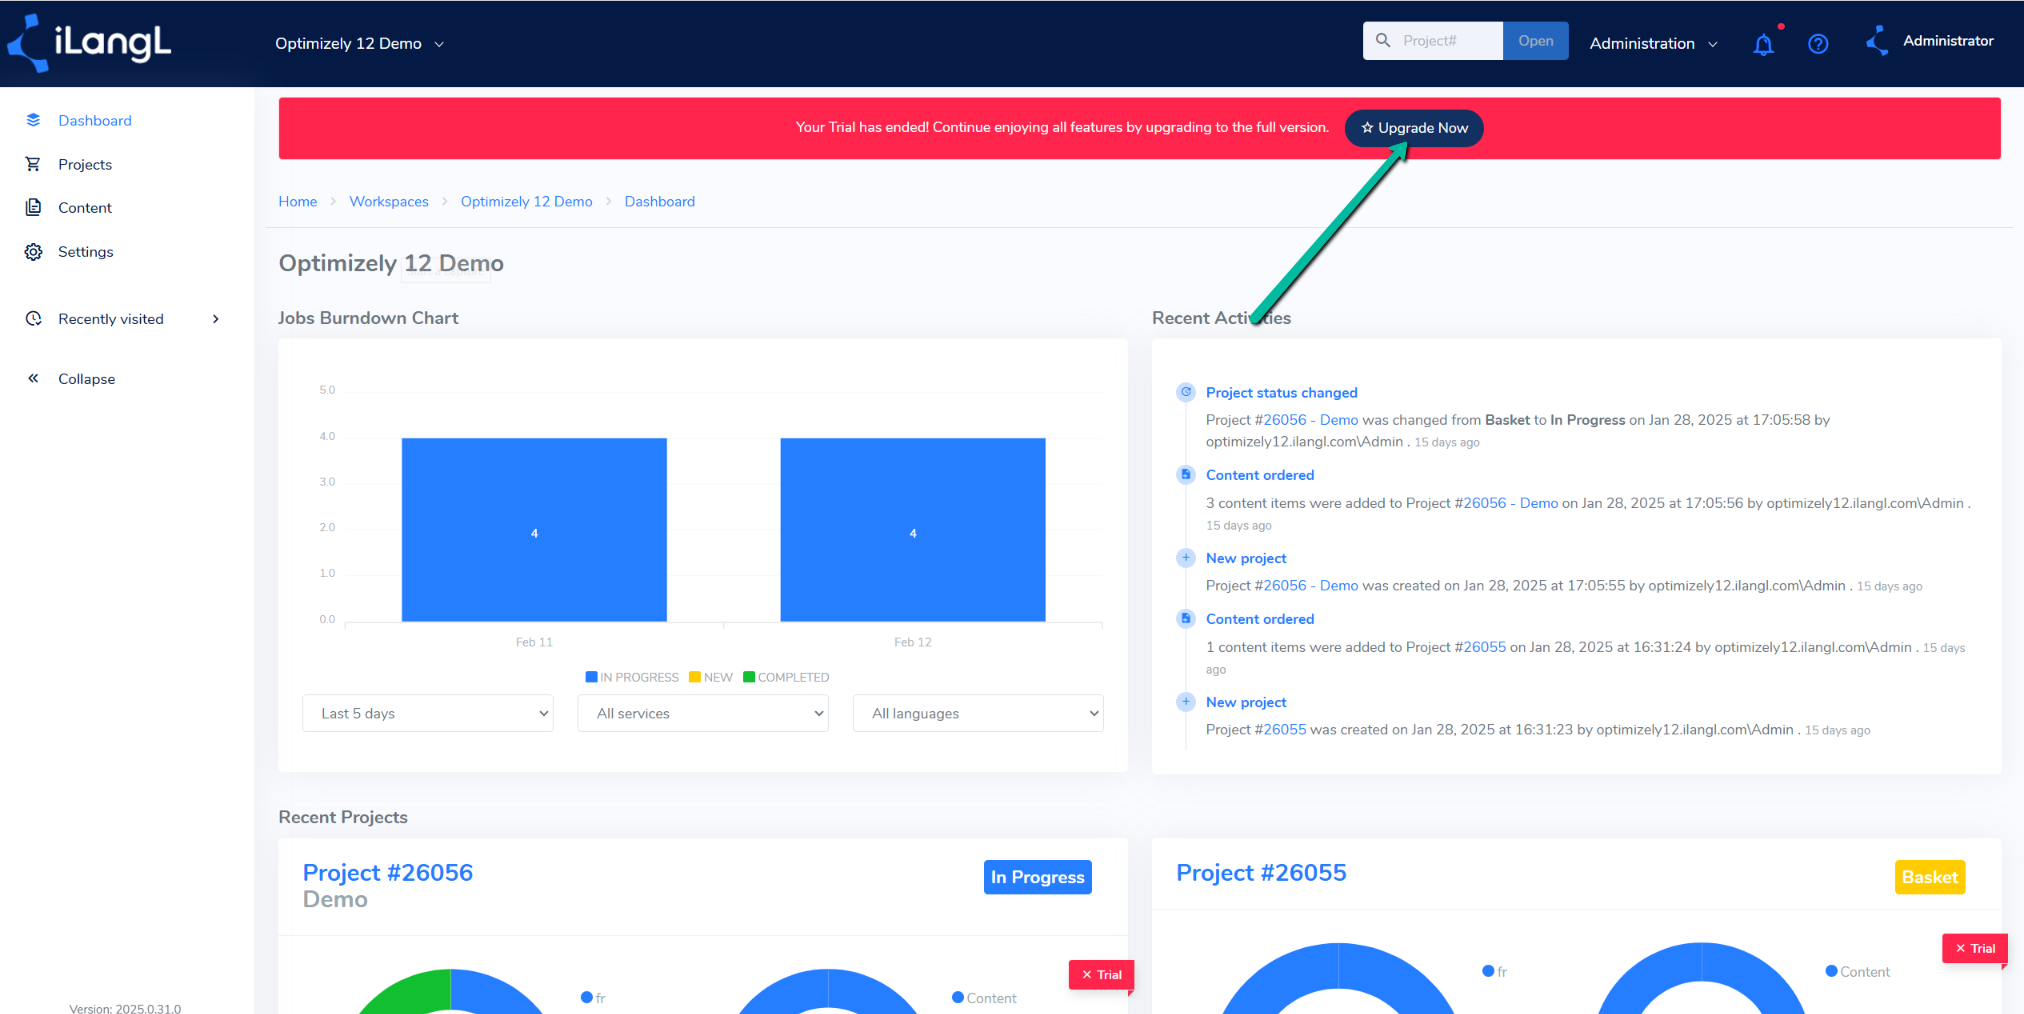Open the Last 5 days dropdown
2024x1014 pixels.
tap(428, 713)
